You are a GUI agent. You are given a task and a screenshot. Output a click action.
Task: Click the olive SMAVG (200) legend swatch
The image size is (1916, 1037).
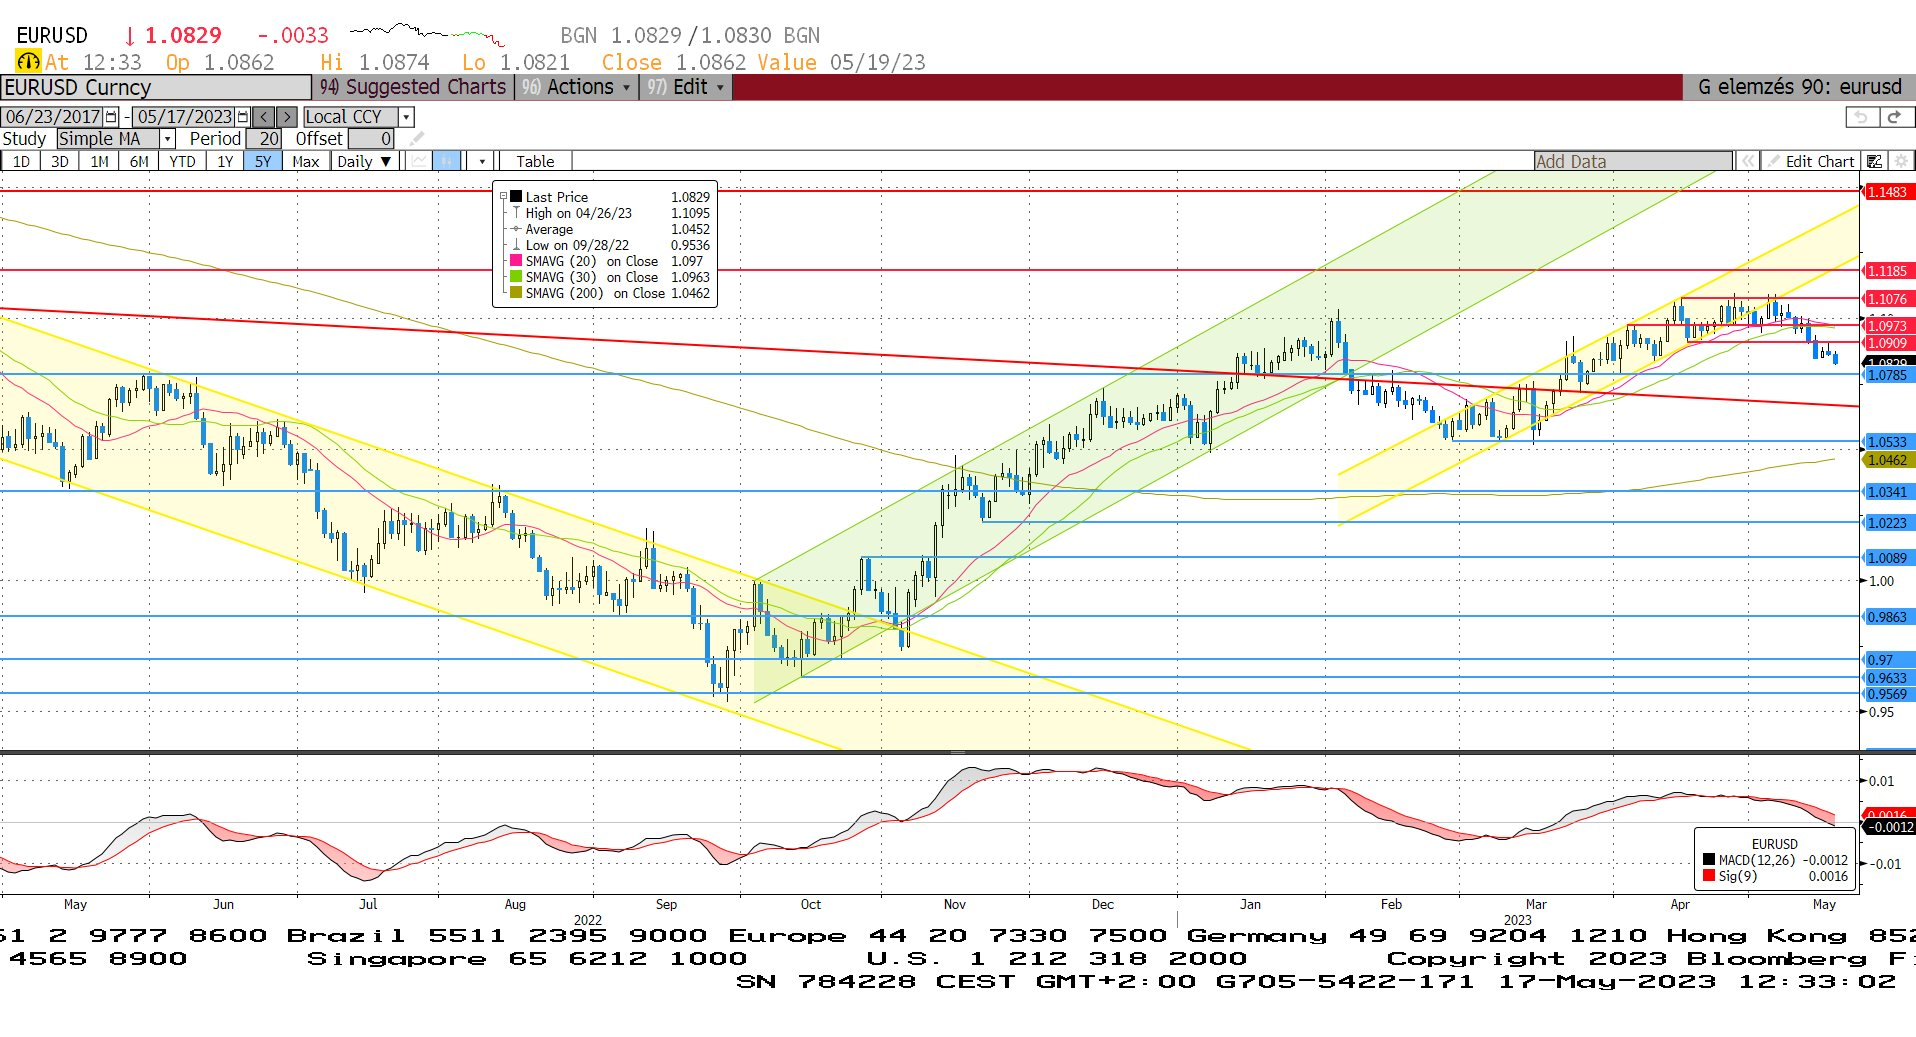click(516, 293)
